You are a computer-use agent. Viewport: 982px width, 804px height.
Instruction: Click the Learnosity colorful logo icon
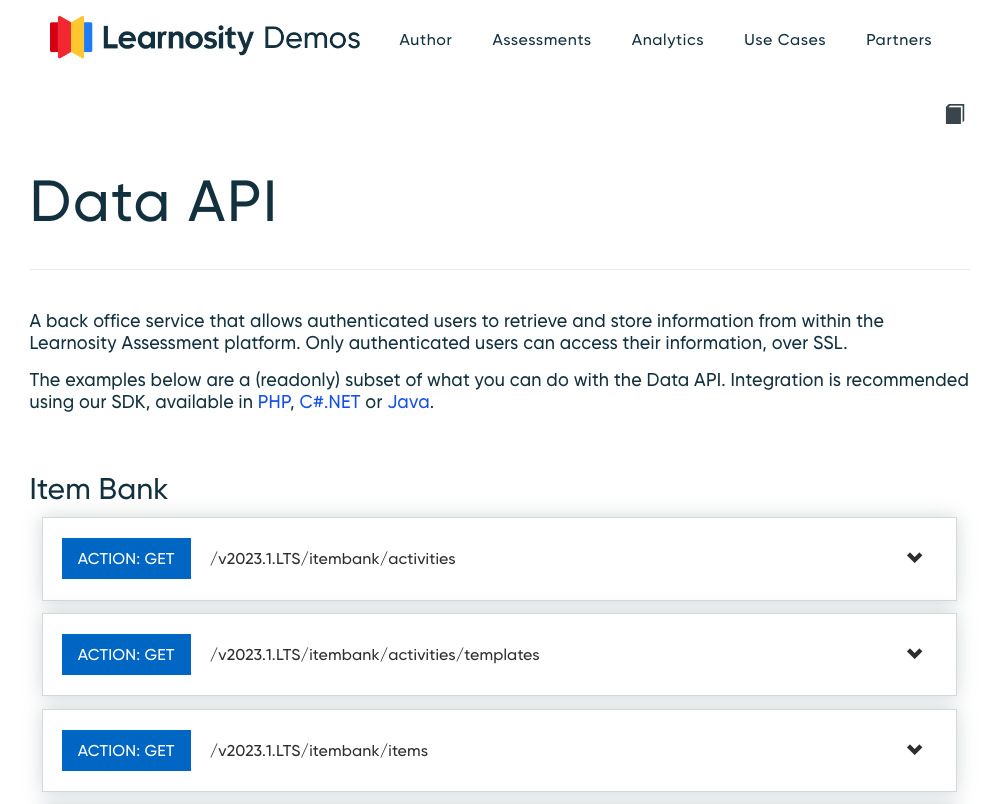pyautogui.click(x=71, y=38)
